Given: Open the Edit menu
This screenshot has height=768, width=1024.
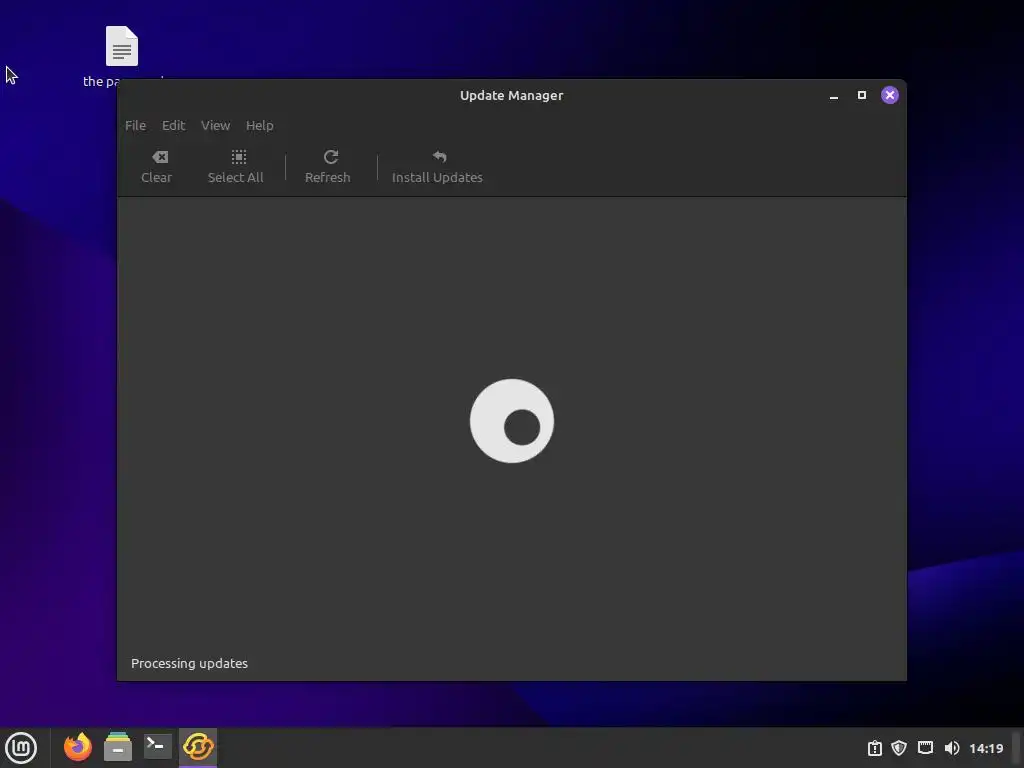Looking at the screenshot, I should 173,125.
